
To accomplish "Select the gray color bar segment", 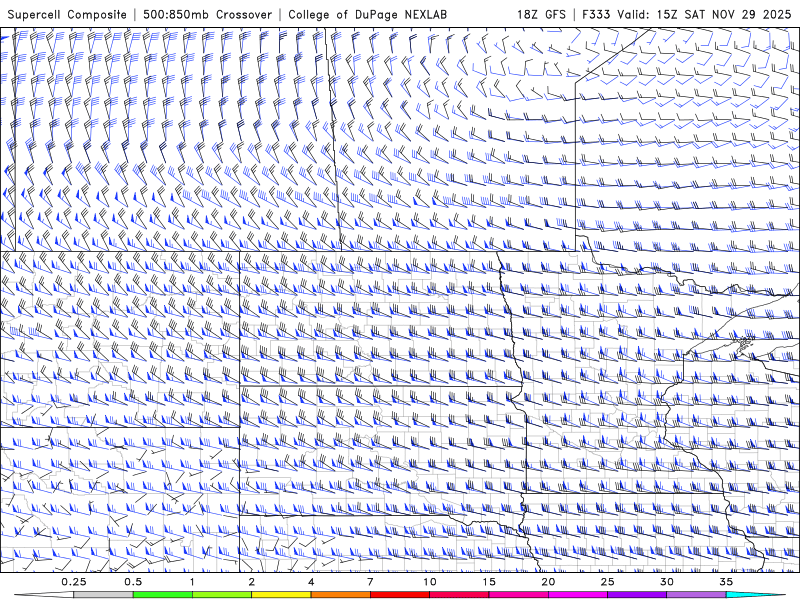I will tap(104, 595).
